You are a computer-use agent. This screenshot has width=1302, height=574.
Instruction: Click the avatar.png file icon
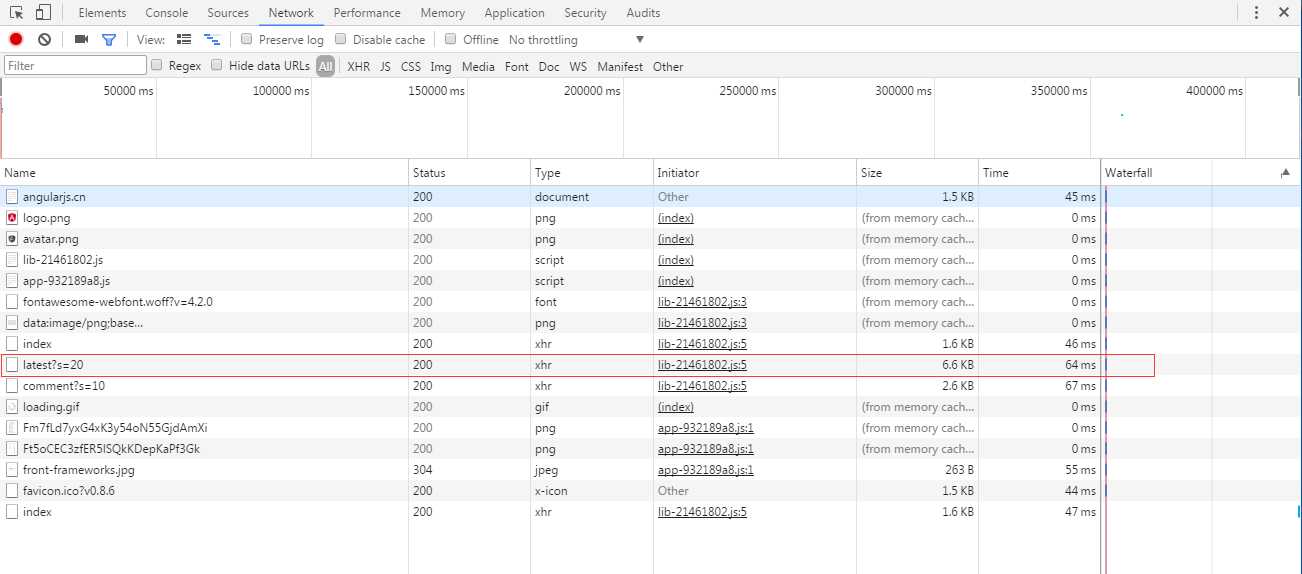point(12,239)
